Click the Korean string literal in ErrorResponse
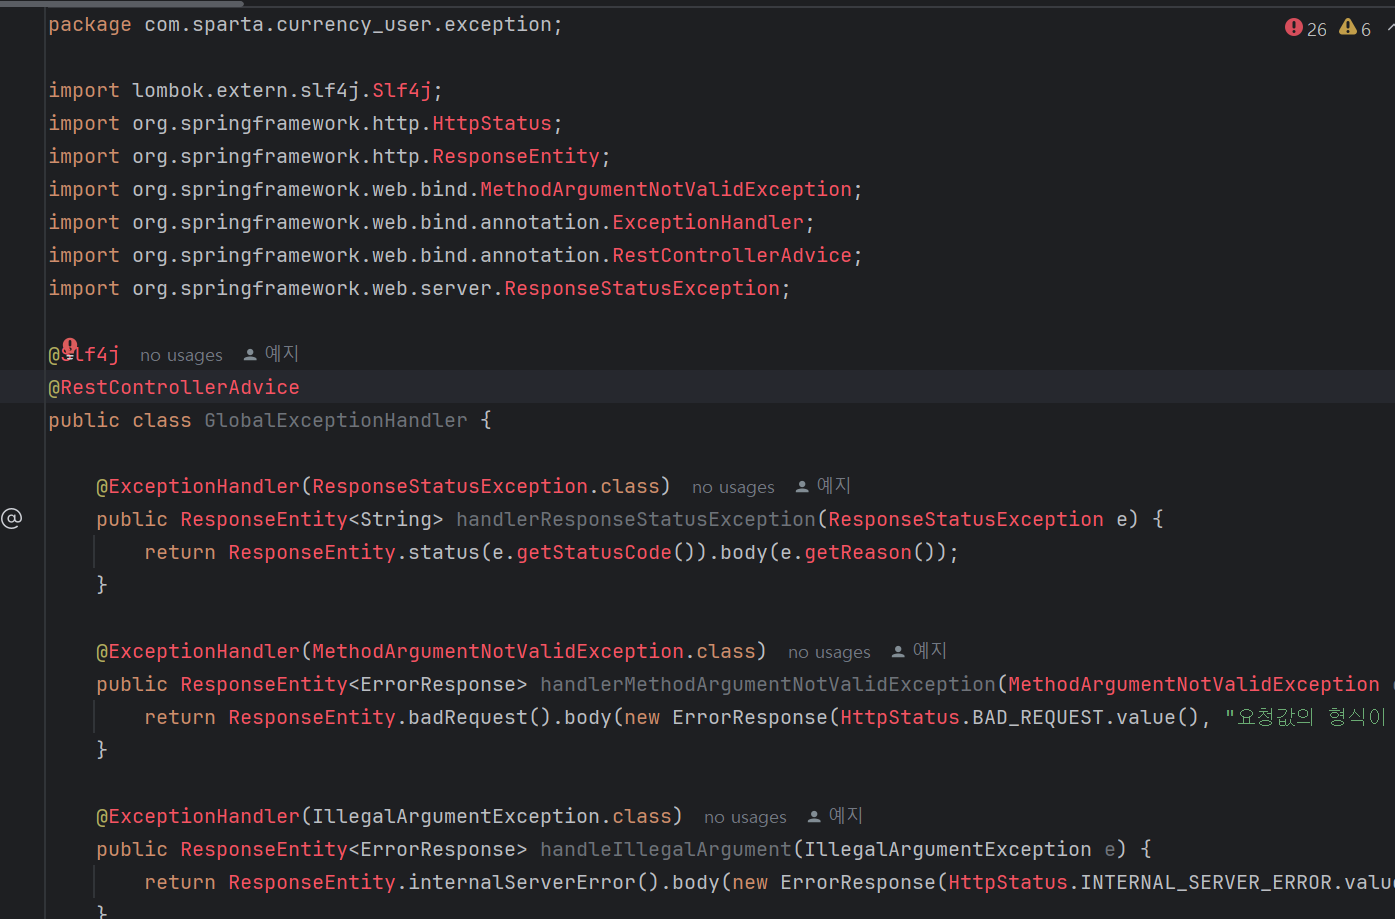The width and height of the screenshot is (1395, 919). (x=1309, y=717)
